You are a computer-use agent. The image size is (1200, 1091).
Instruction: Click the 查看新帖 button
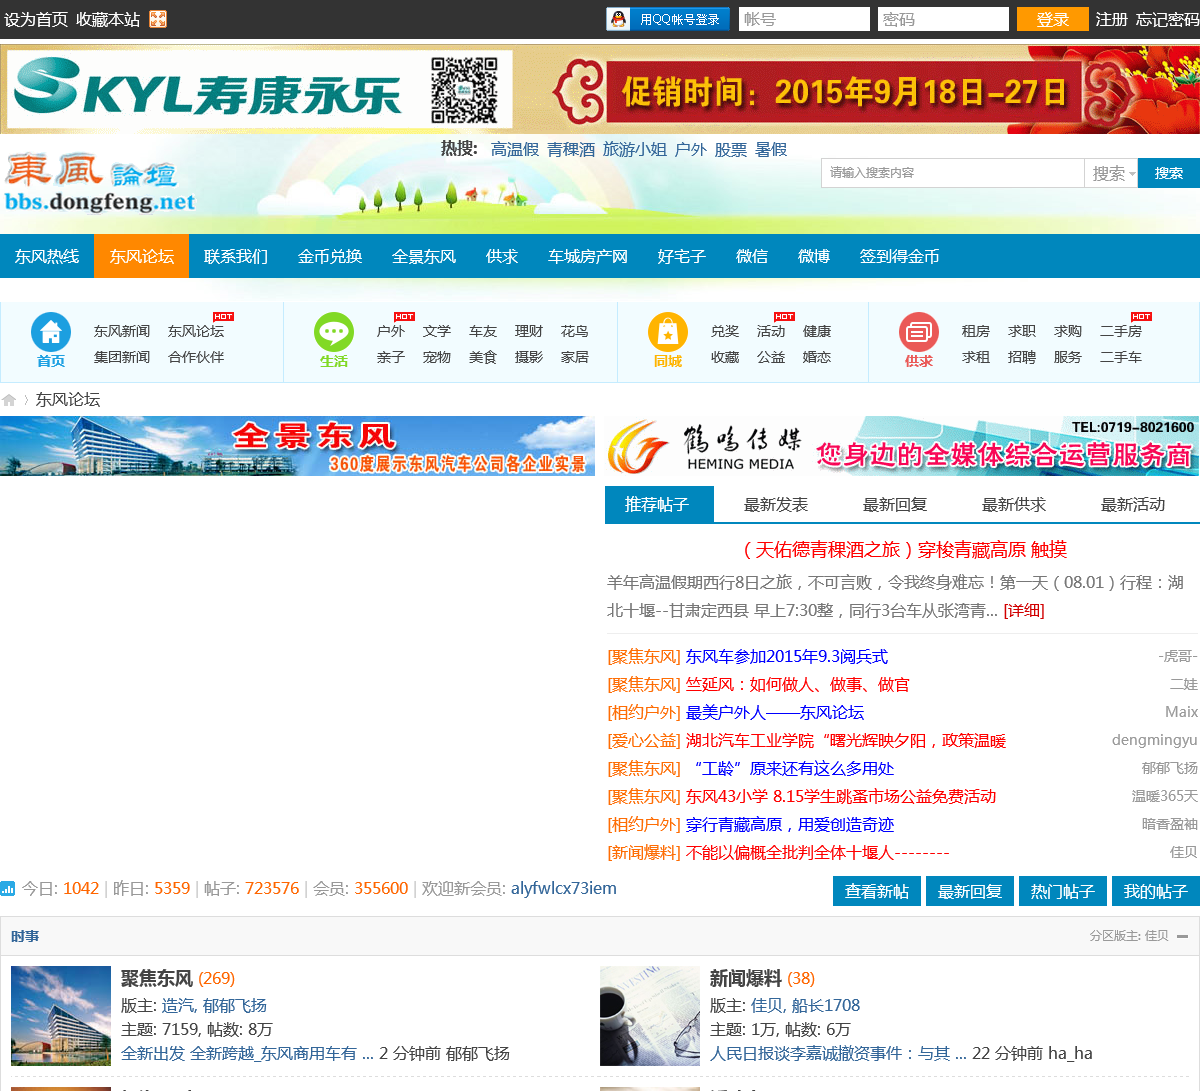coord(877,891)
